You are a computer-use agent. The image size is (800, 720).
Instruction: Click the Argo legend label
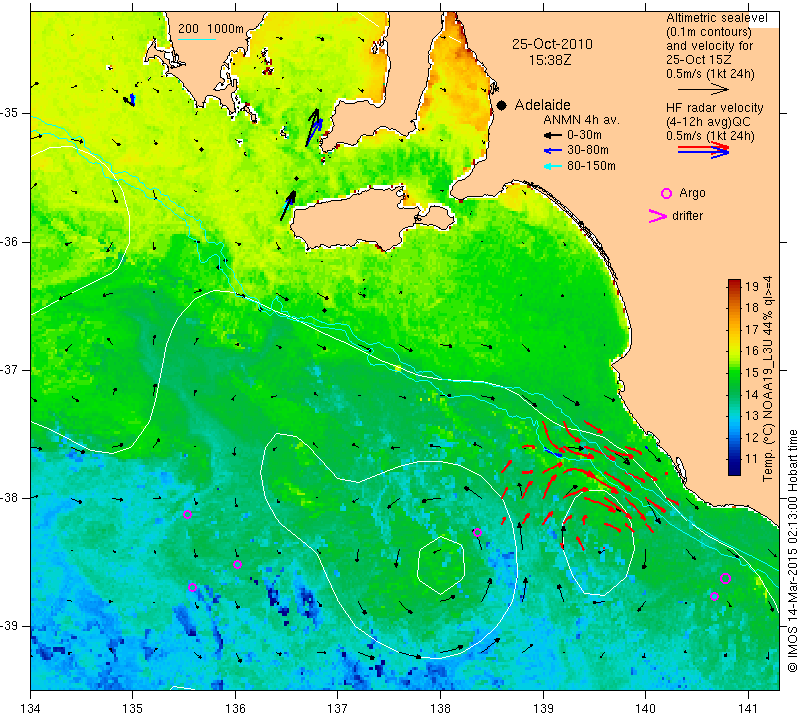click(692, 193)
